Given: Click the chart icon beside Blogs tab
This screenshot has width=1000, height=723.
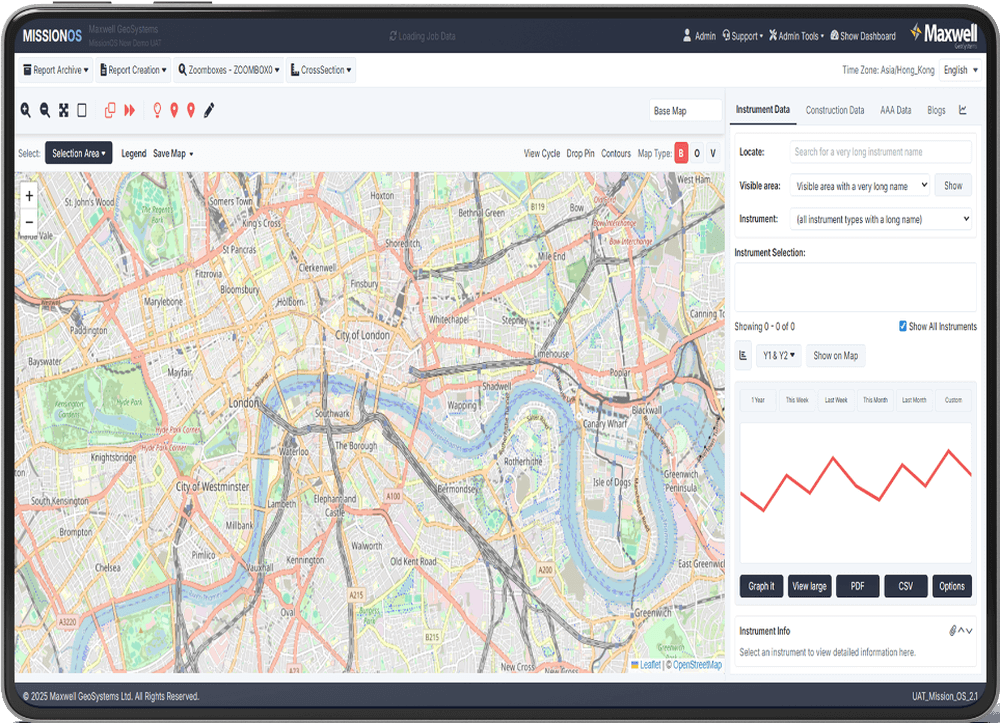Looking at the screenshot, I should point(963,110).
